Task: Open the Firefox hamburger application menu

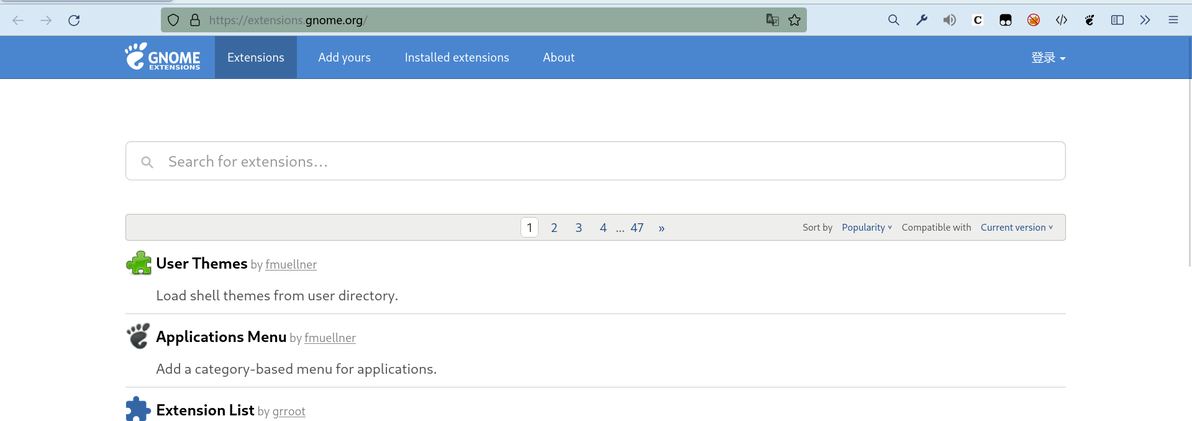Action: pos(1173,20)
